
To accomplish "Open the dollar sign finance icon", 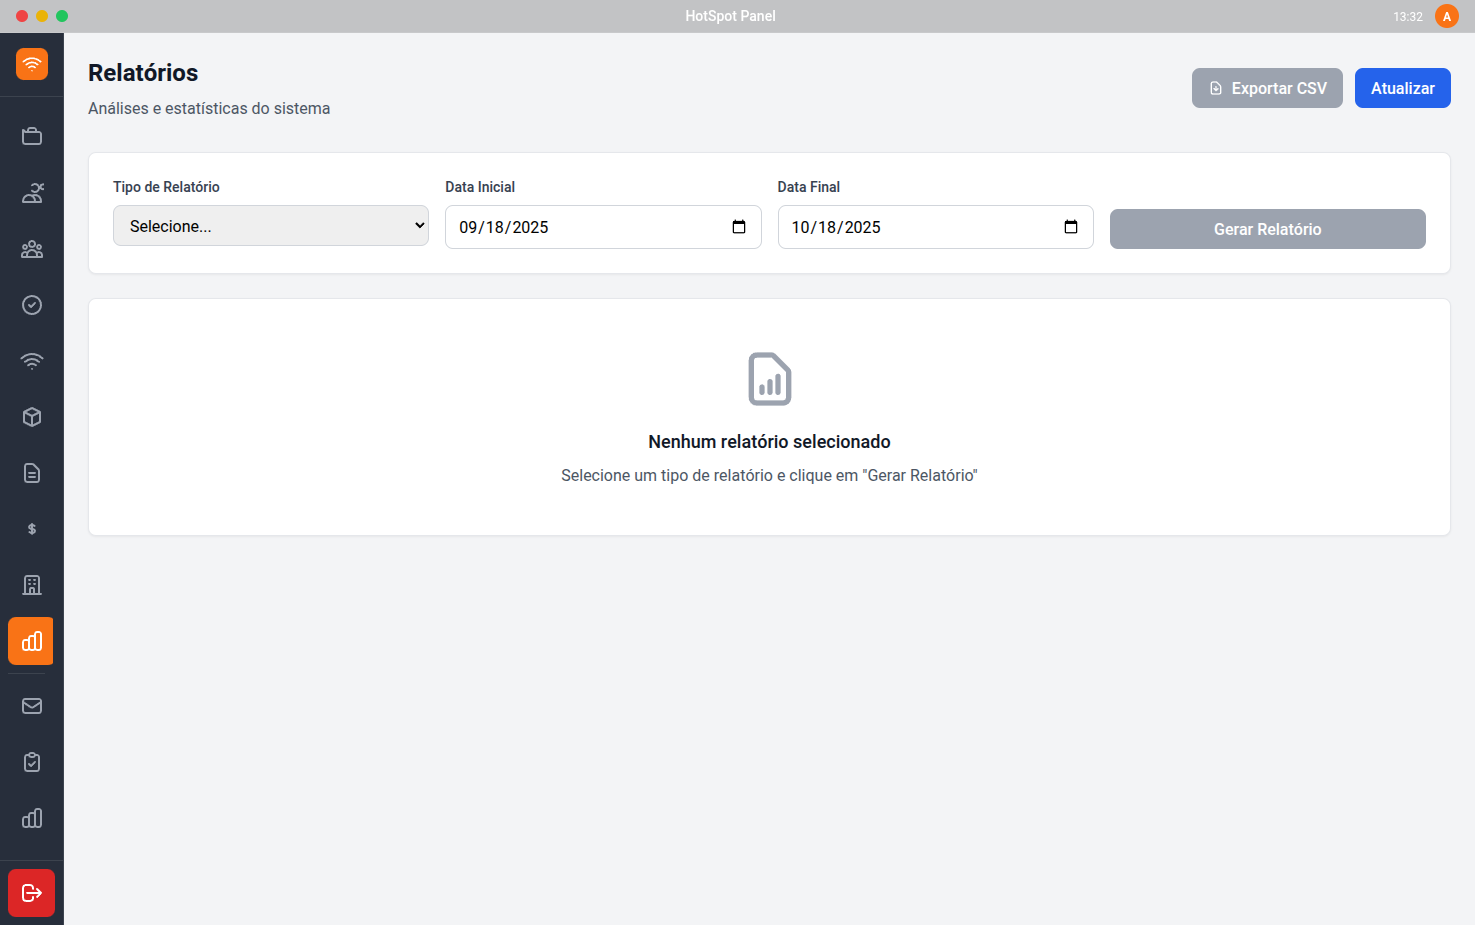I will [x=32, y=529].
